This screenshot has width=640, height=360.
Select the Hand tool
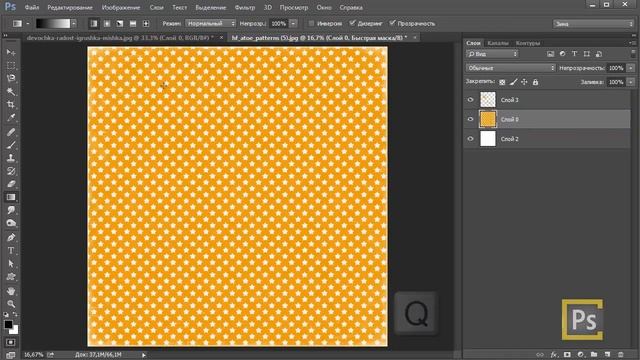(11, 291)
